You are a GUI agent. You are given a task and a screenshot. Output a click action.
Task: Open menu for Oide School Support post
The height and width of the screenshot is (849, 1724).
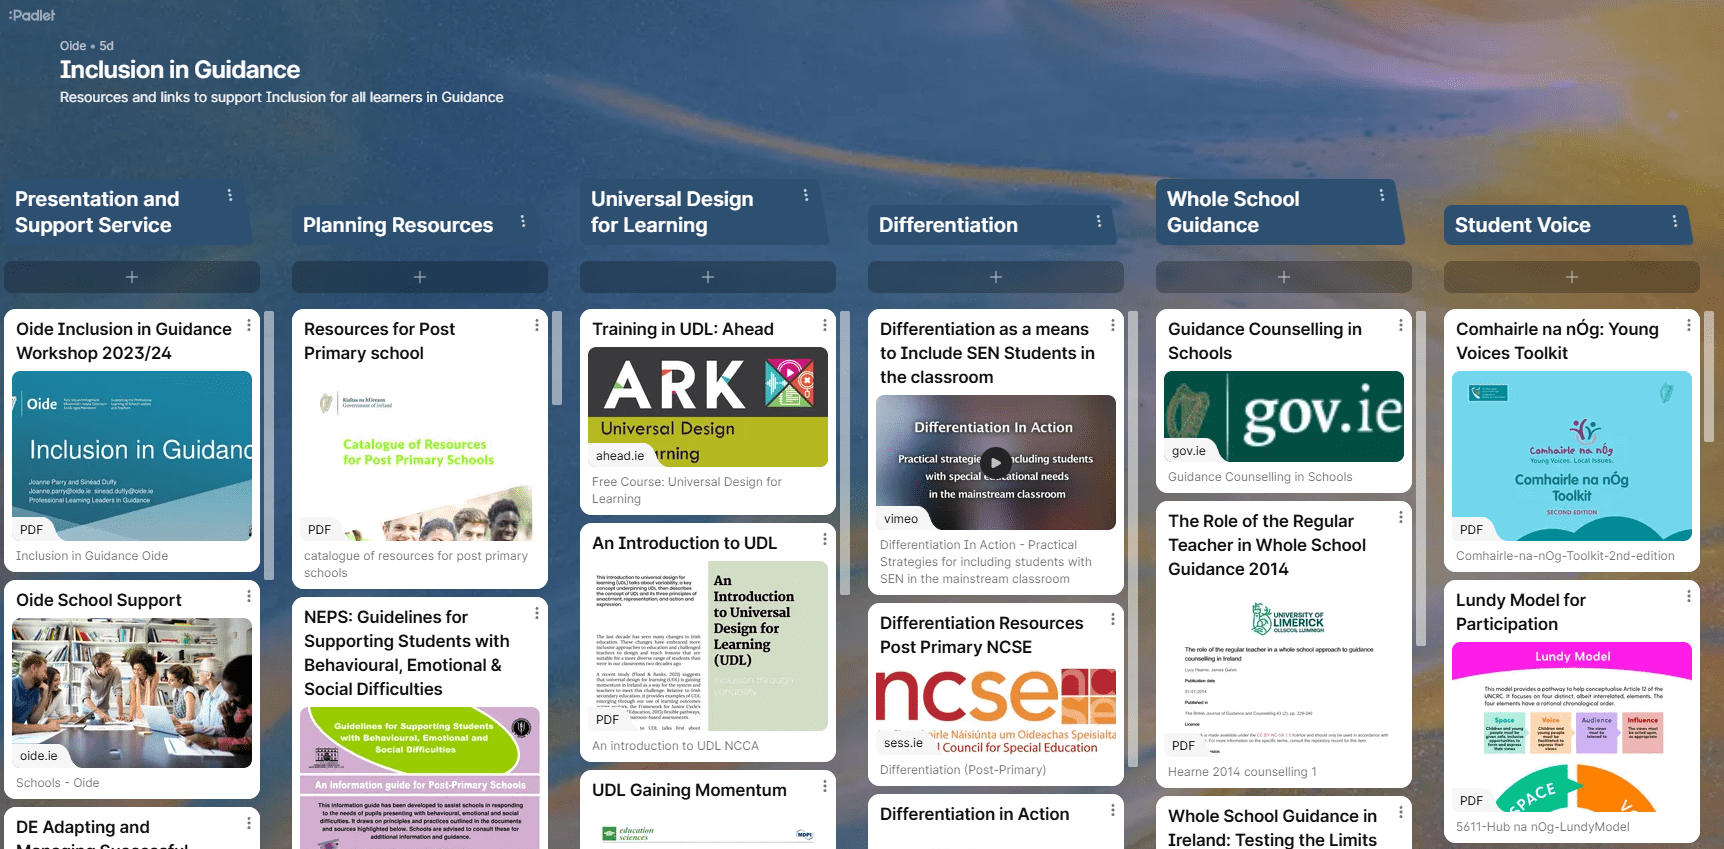pos(249,596)
